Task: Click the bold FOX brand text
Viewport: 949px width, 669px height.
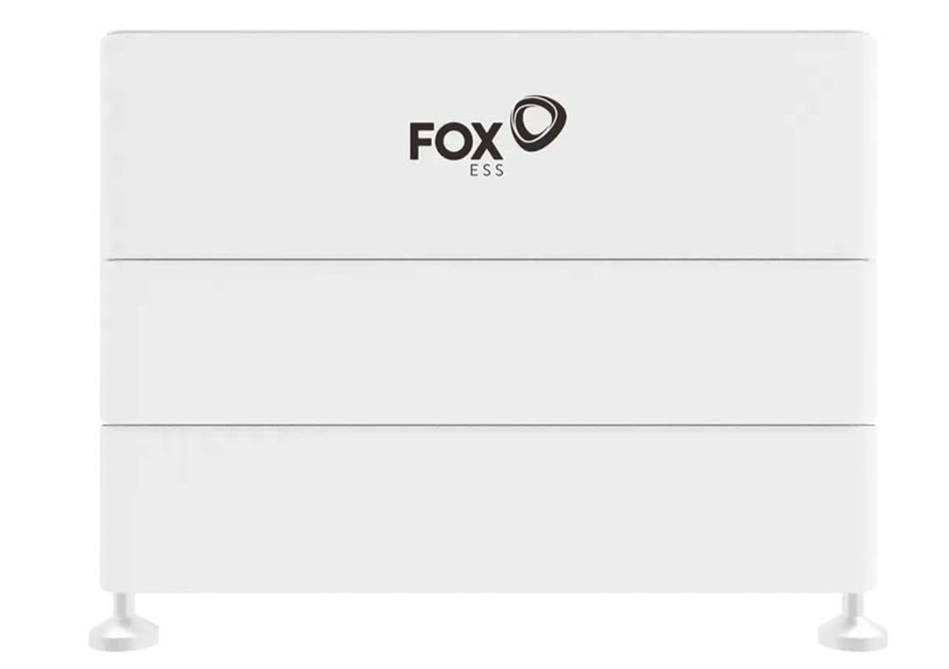Action: (458, 142)
